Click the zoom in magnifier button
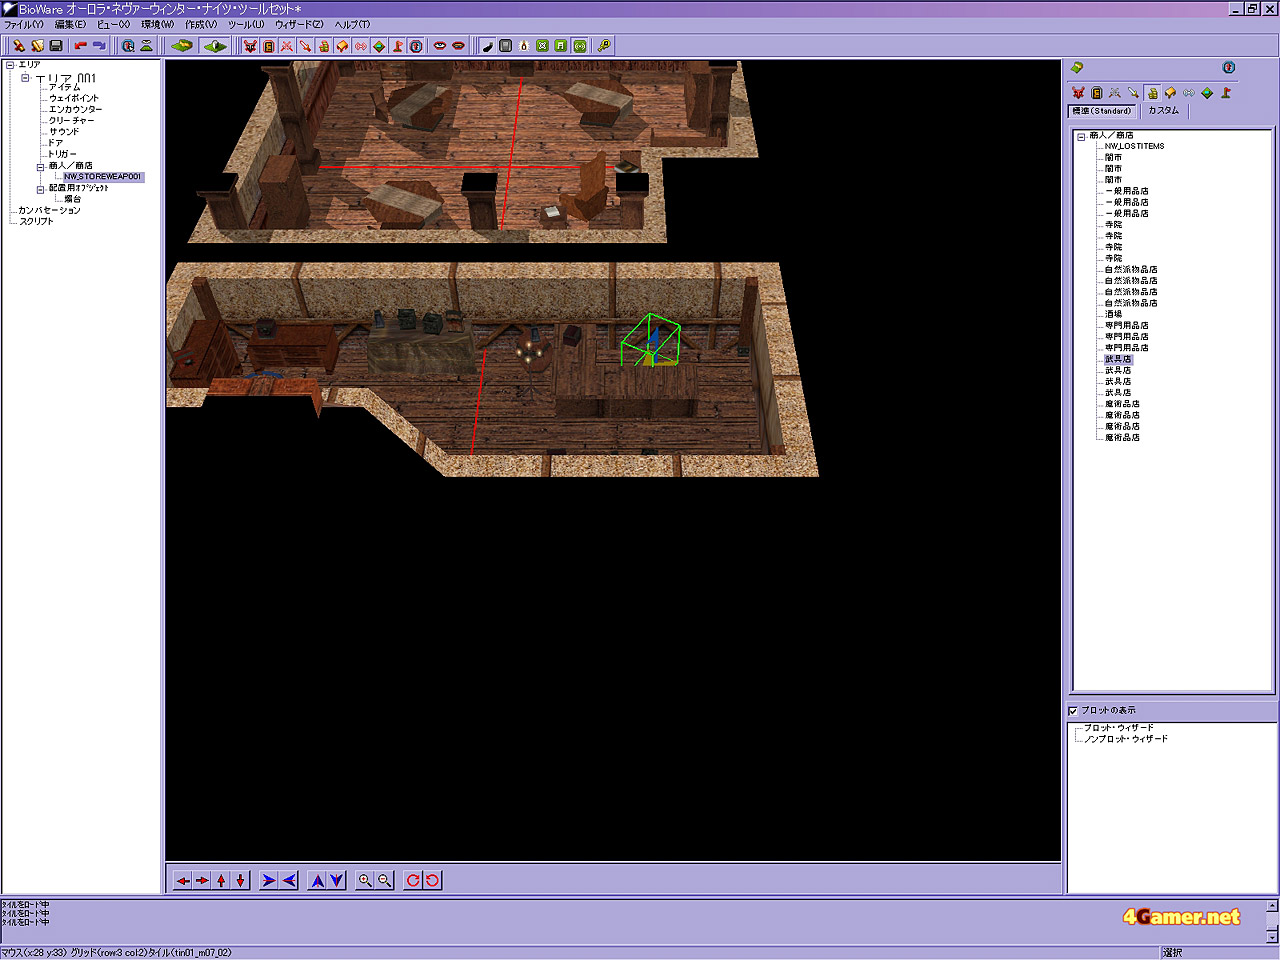Screen dimensions: 1280x960 click(365, 881)
